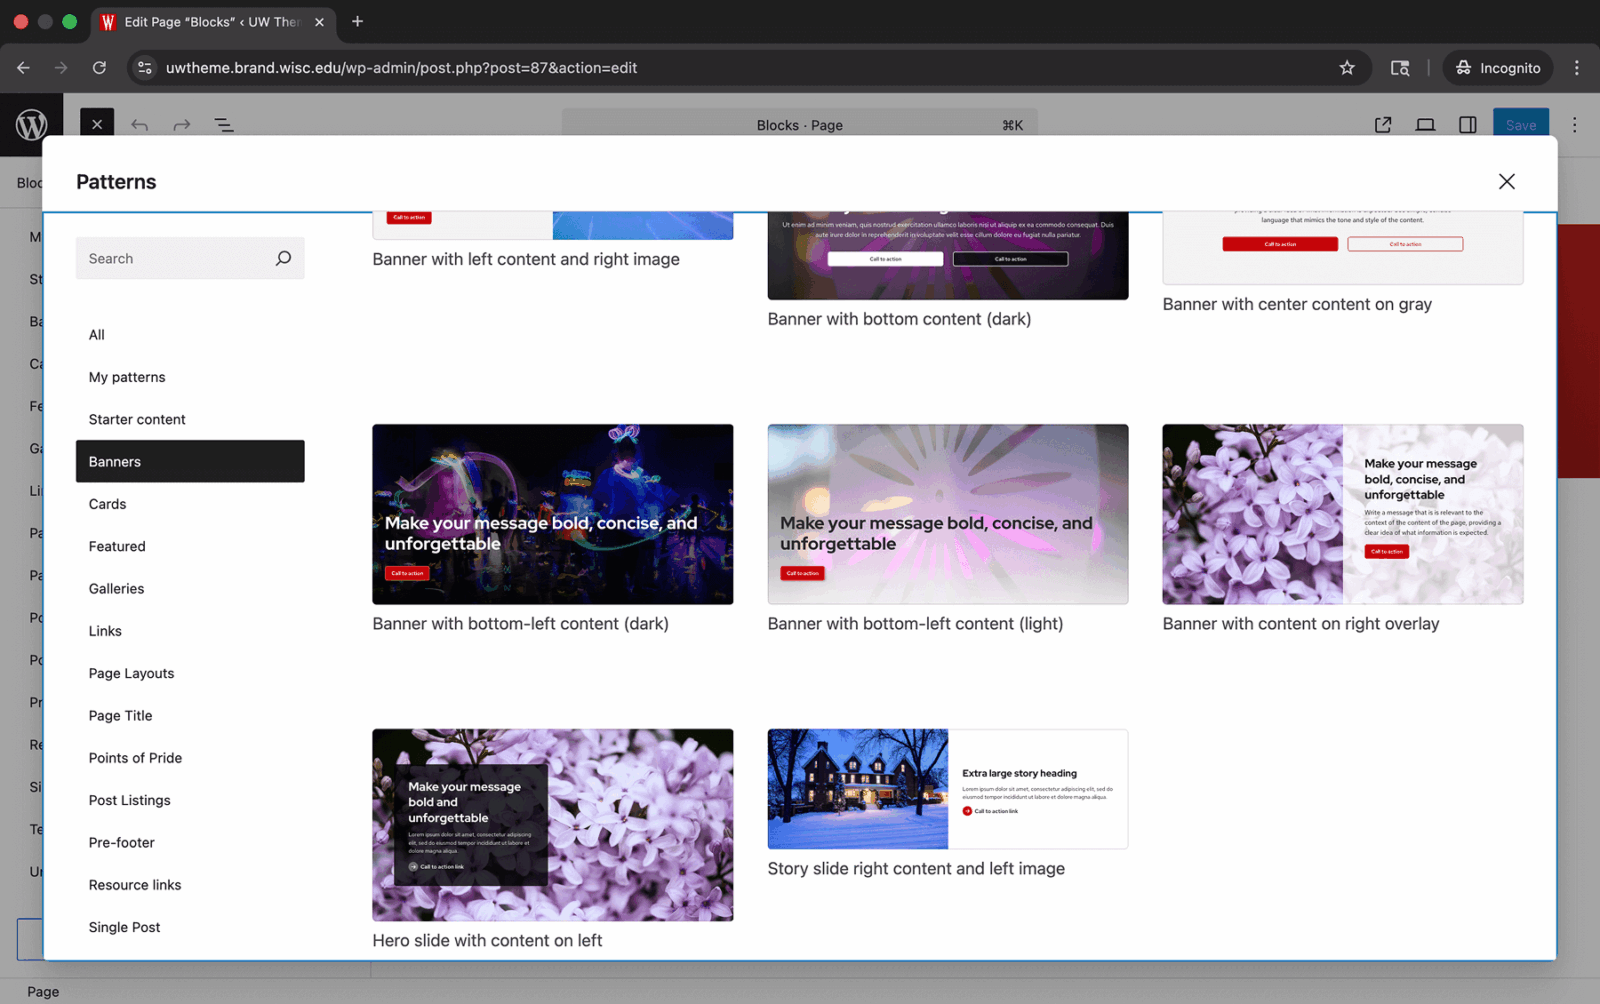Open the Chrome browser menu
1600x1004 pixels.
point(1576,68)
